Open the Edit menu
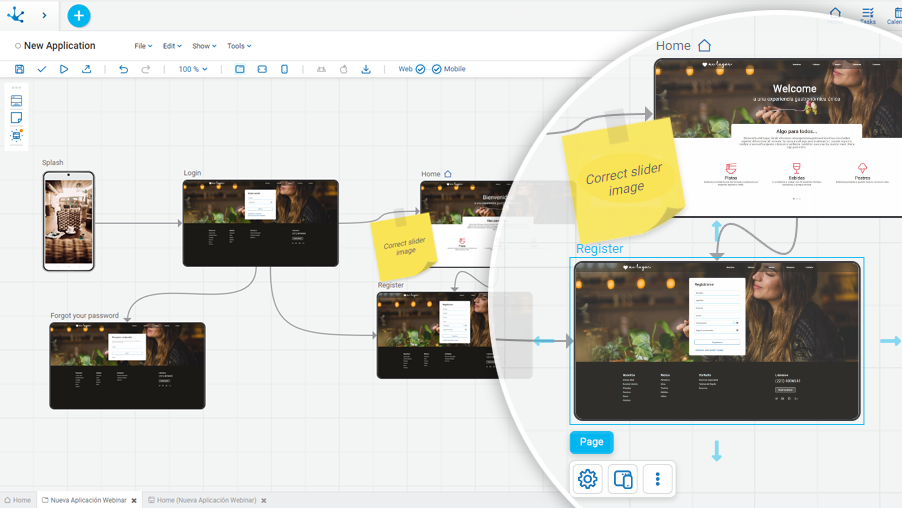Image resolution: width=902 pixels, height=508 pixels. pyautogui.click(x=172, y=46)
